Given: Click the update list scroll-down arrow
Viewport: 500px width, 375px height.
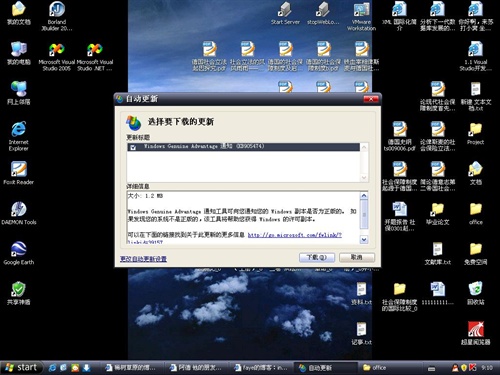Looking at the screenshot, I should (364, 178).
